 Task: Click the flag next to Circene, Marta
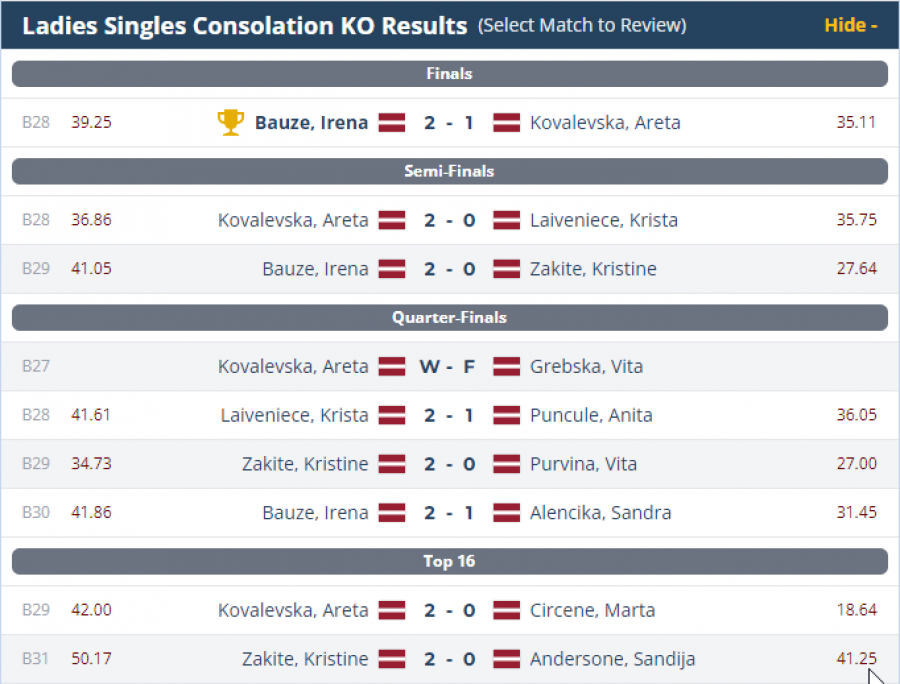pyautogui.click(x=507, y=610)
